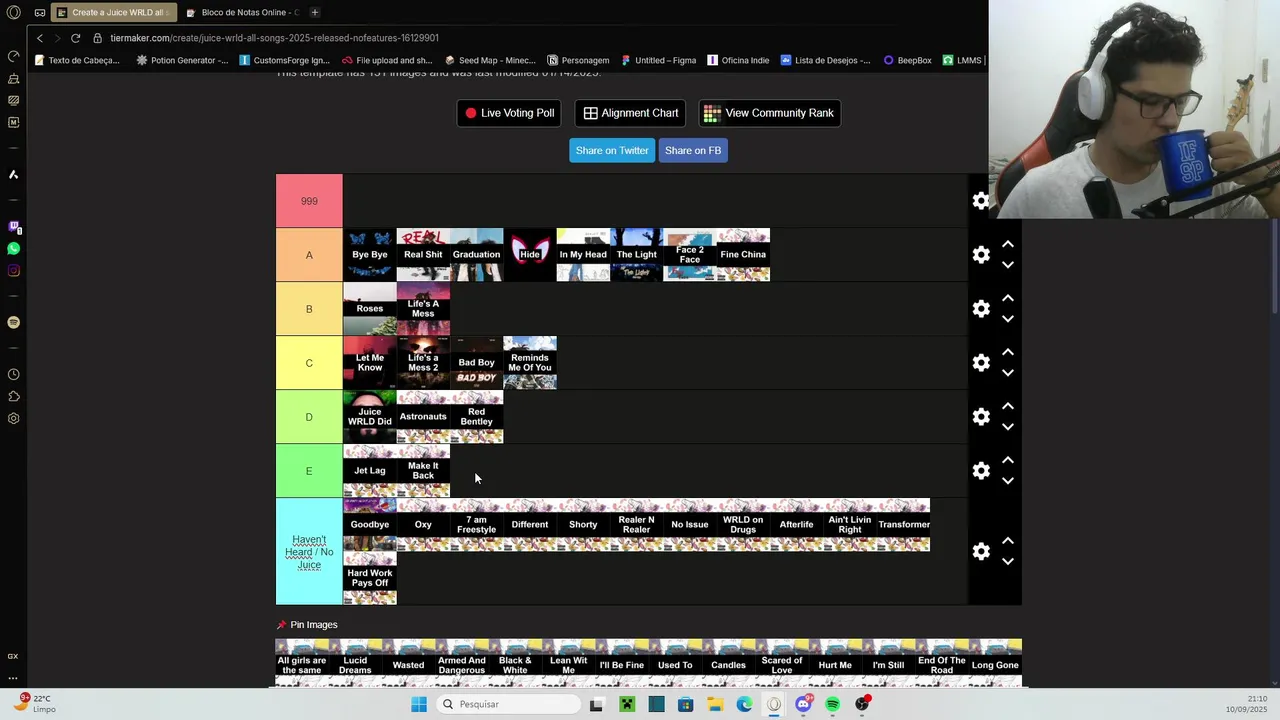1280x720 pixels.
Task: Open Potion Generator bookmark
Action: pos(183,60)
